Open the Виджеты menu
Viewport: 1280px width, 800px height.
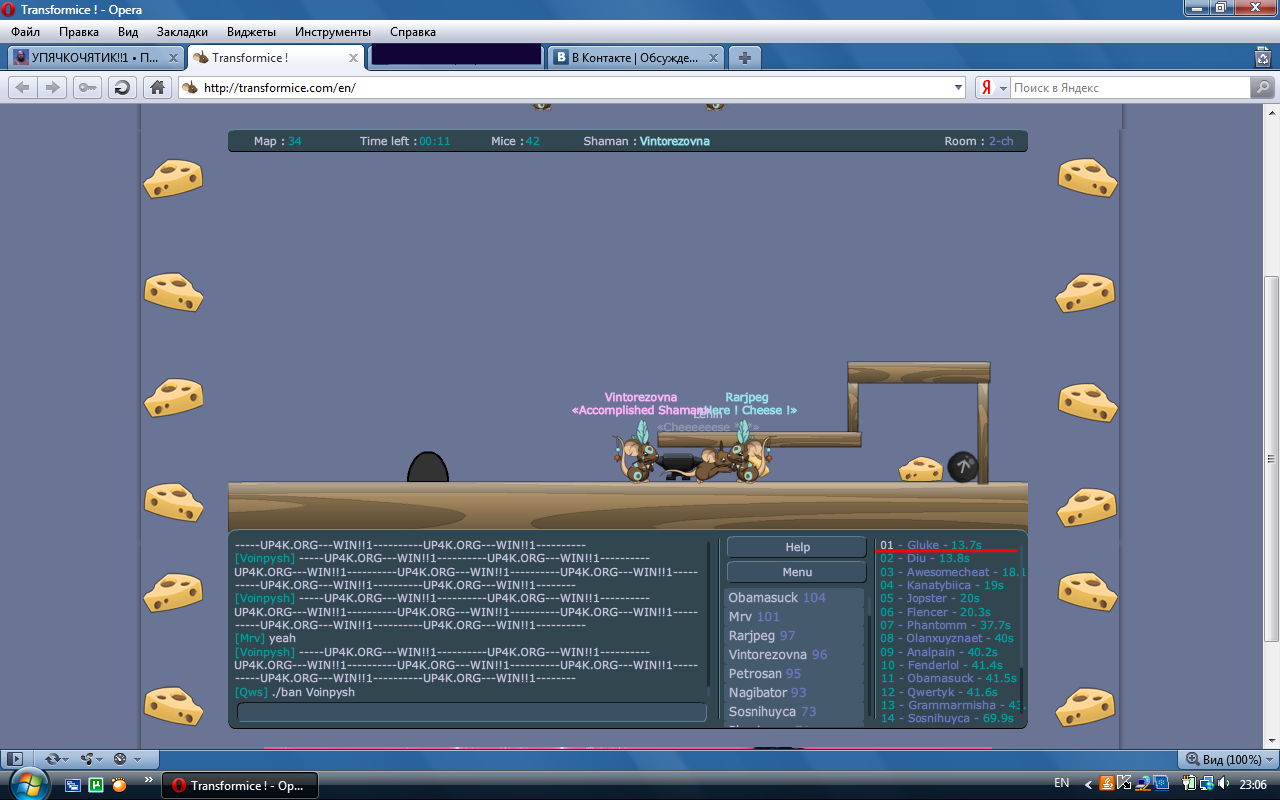pyautogui.click(x=251, y=32)
